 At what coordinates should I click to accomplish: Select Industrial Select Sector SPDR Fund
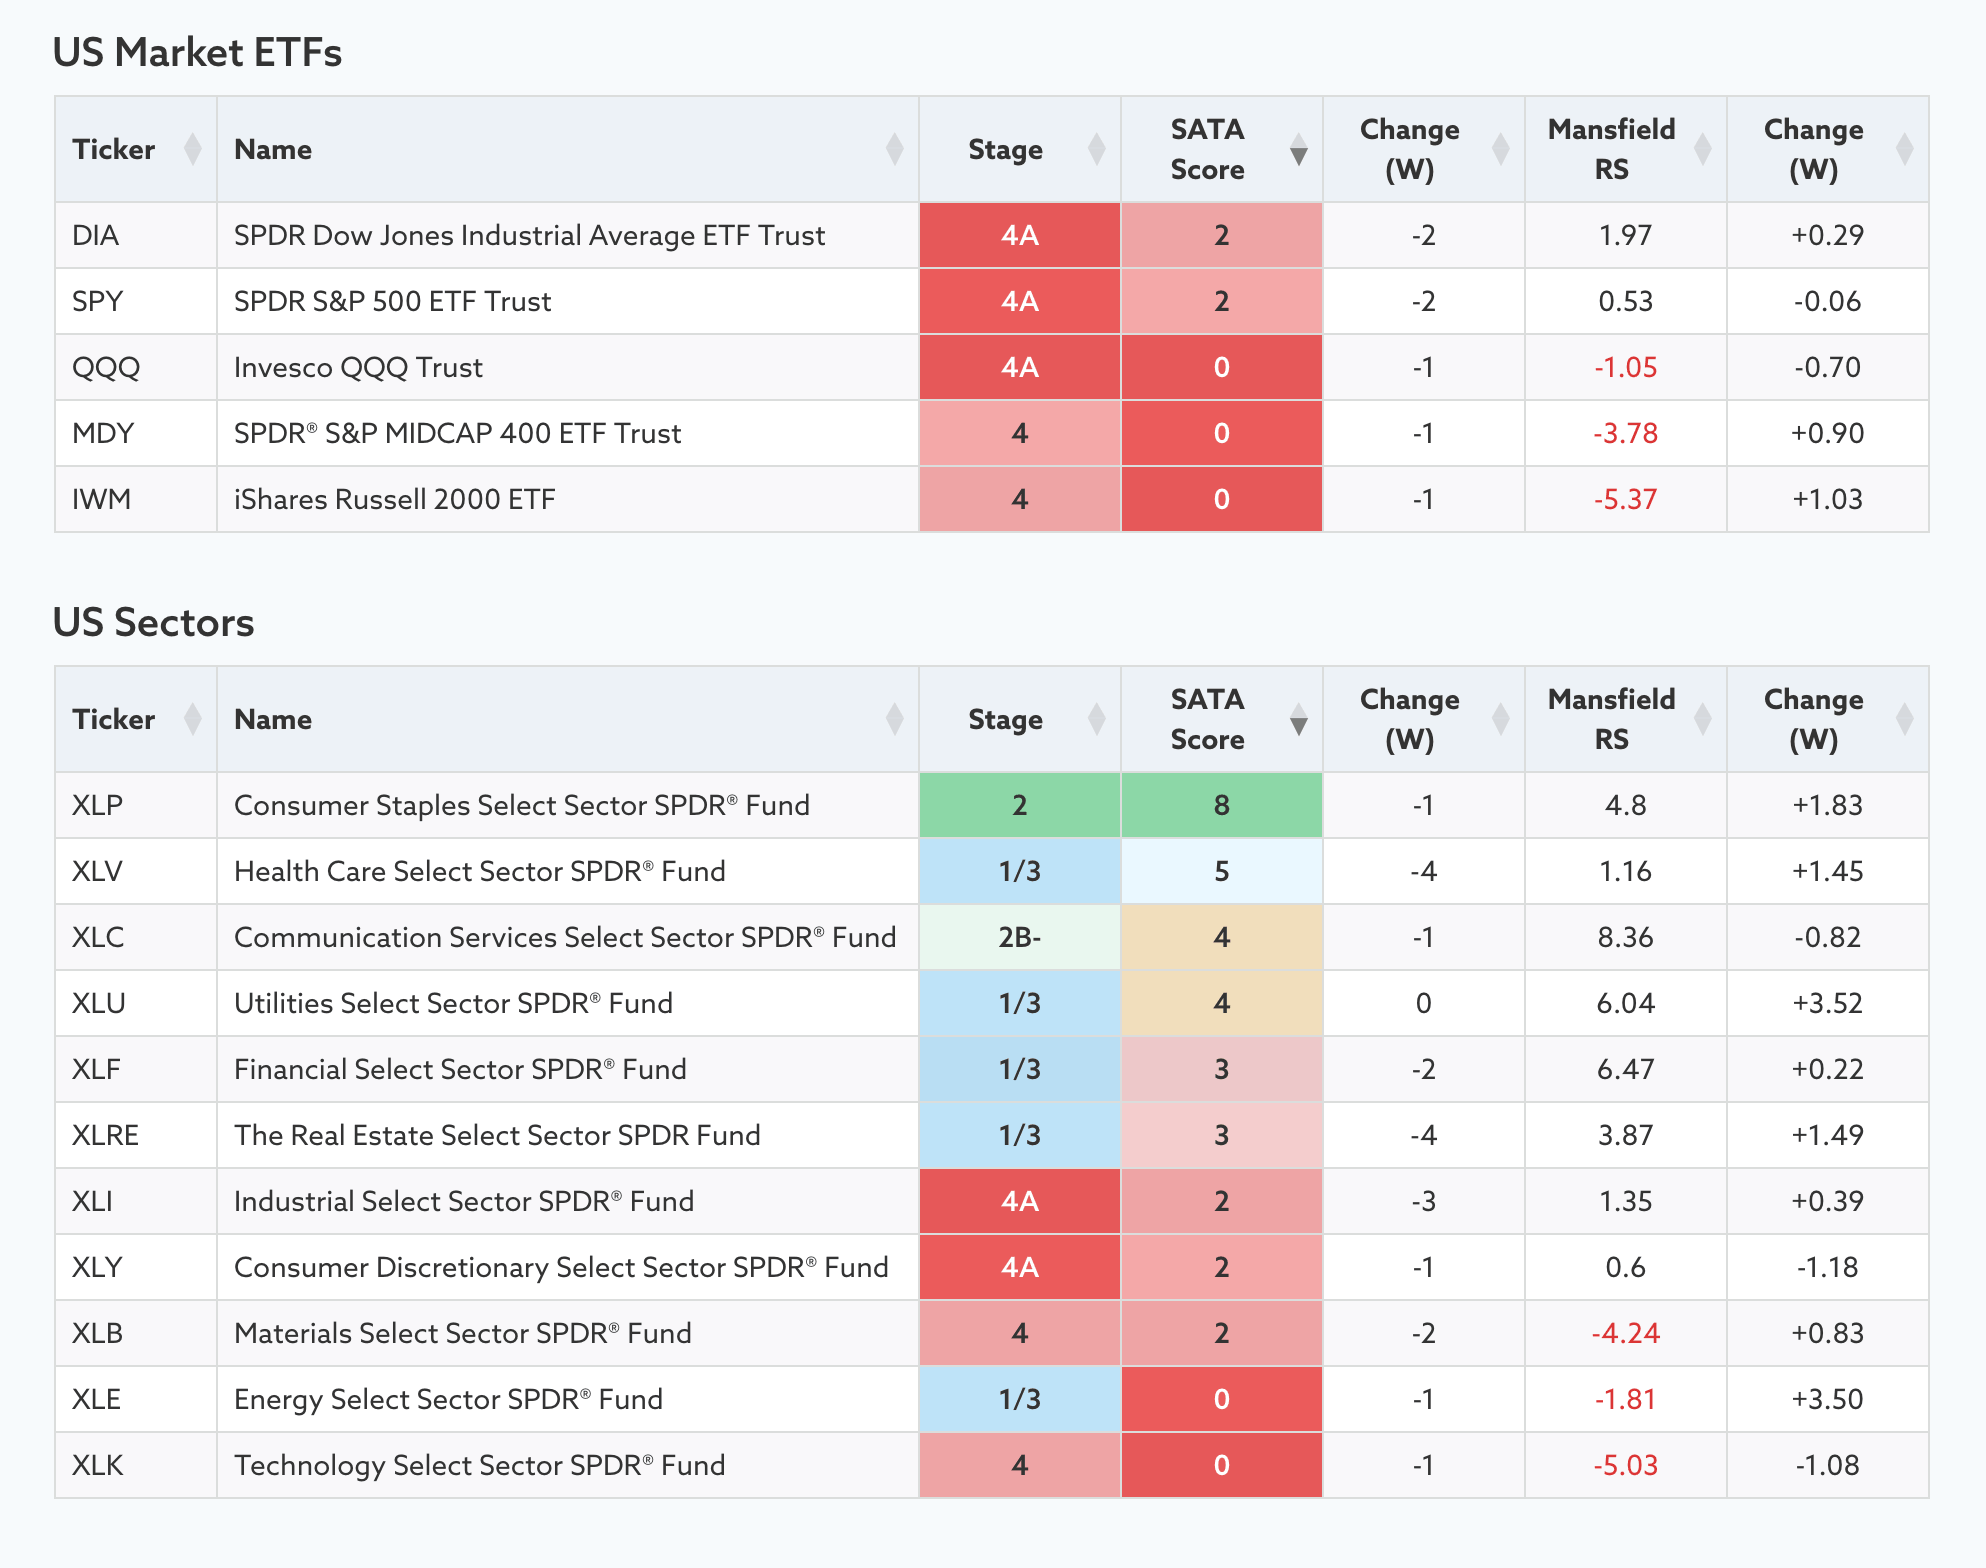(464, 1201)
